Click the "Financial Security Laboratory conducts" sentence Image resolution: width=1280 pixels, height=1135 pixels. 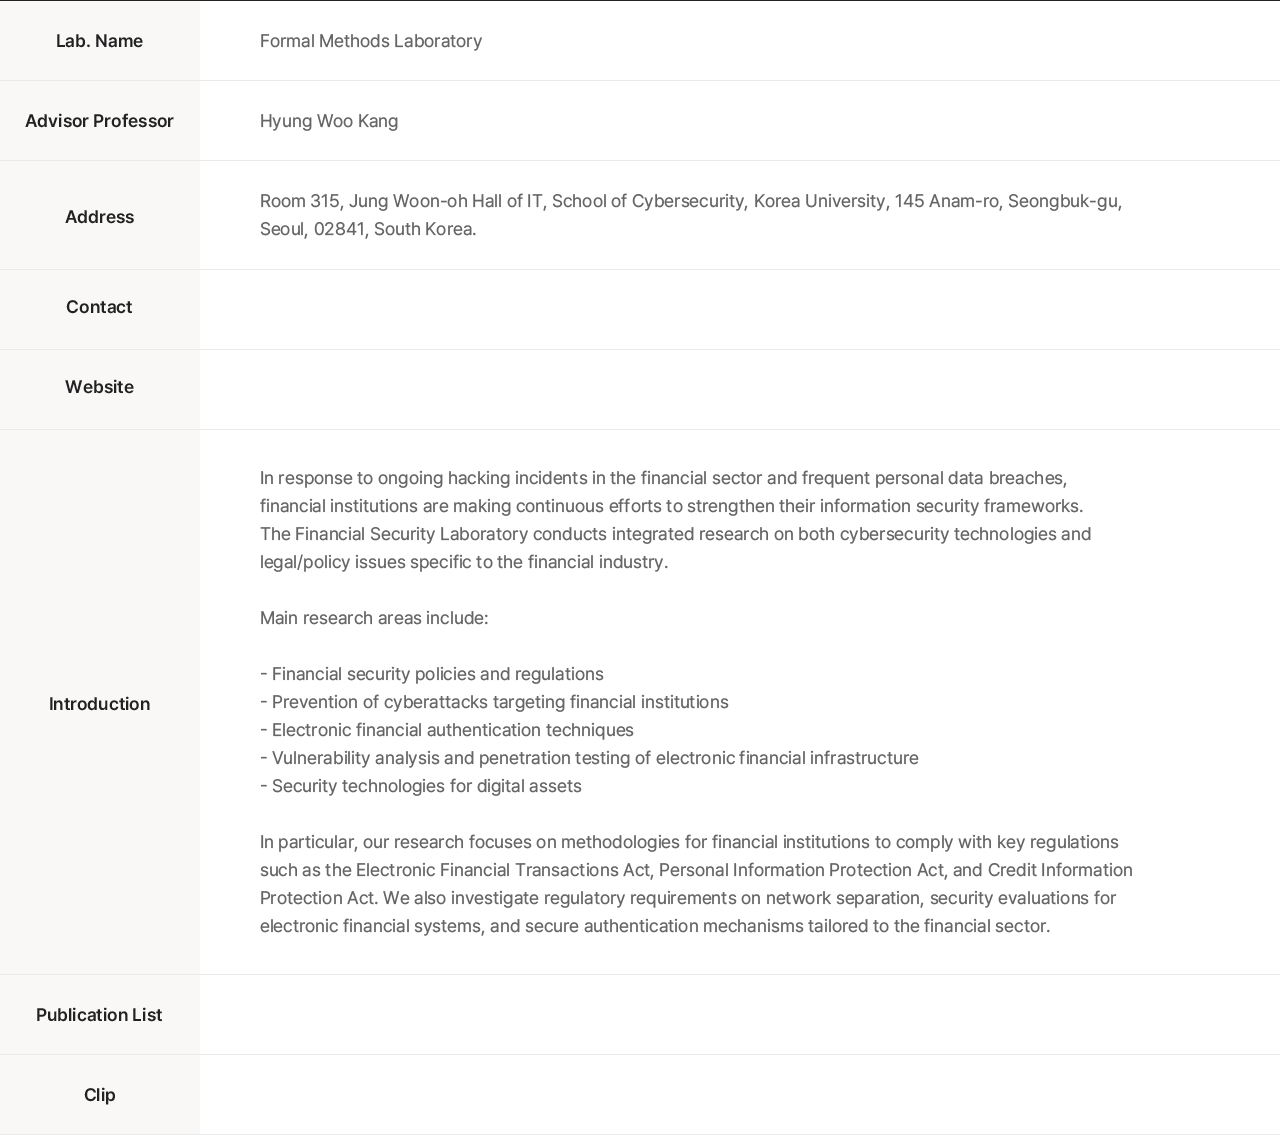675,534
